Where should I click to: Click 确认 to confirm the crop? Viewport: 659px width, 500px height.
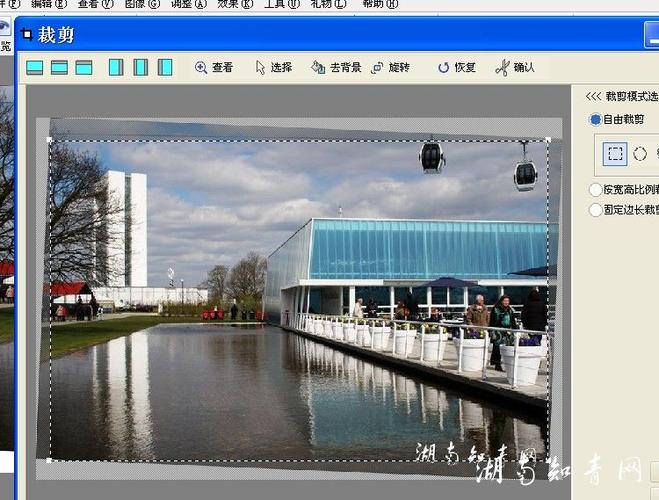point(515,67)
